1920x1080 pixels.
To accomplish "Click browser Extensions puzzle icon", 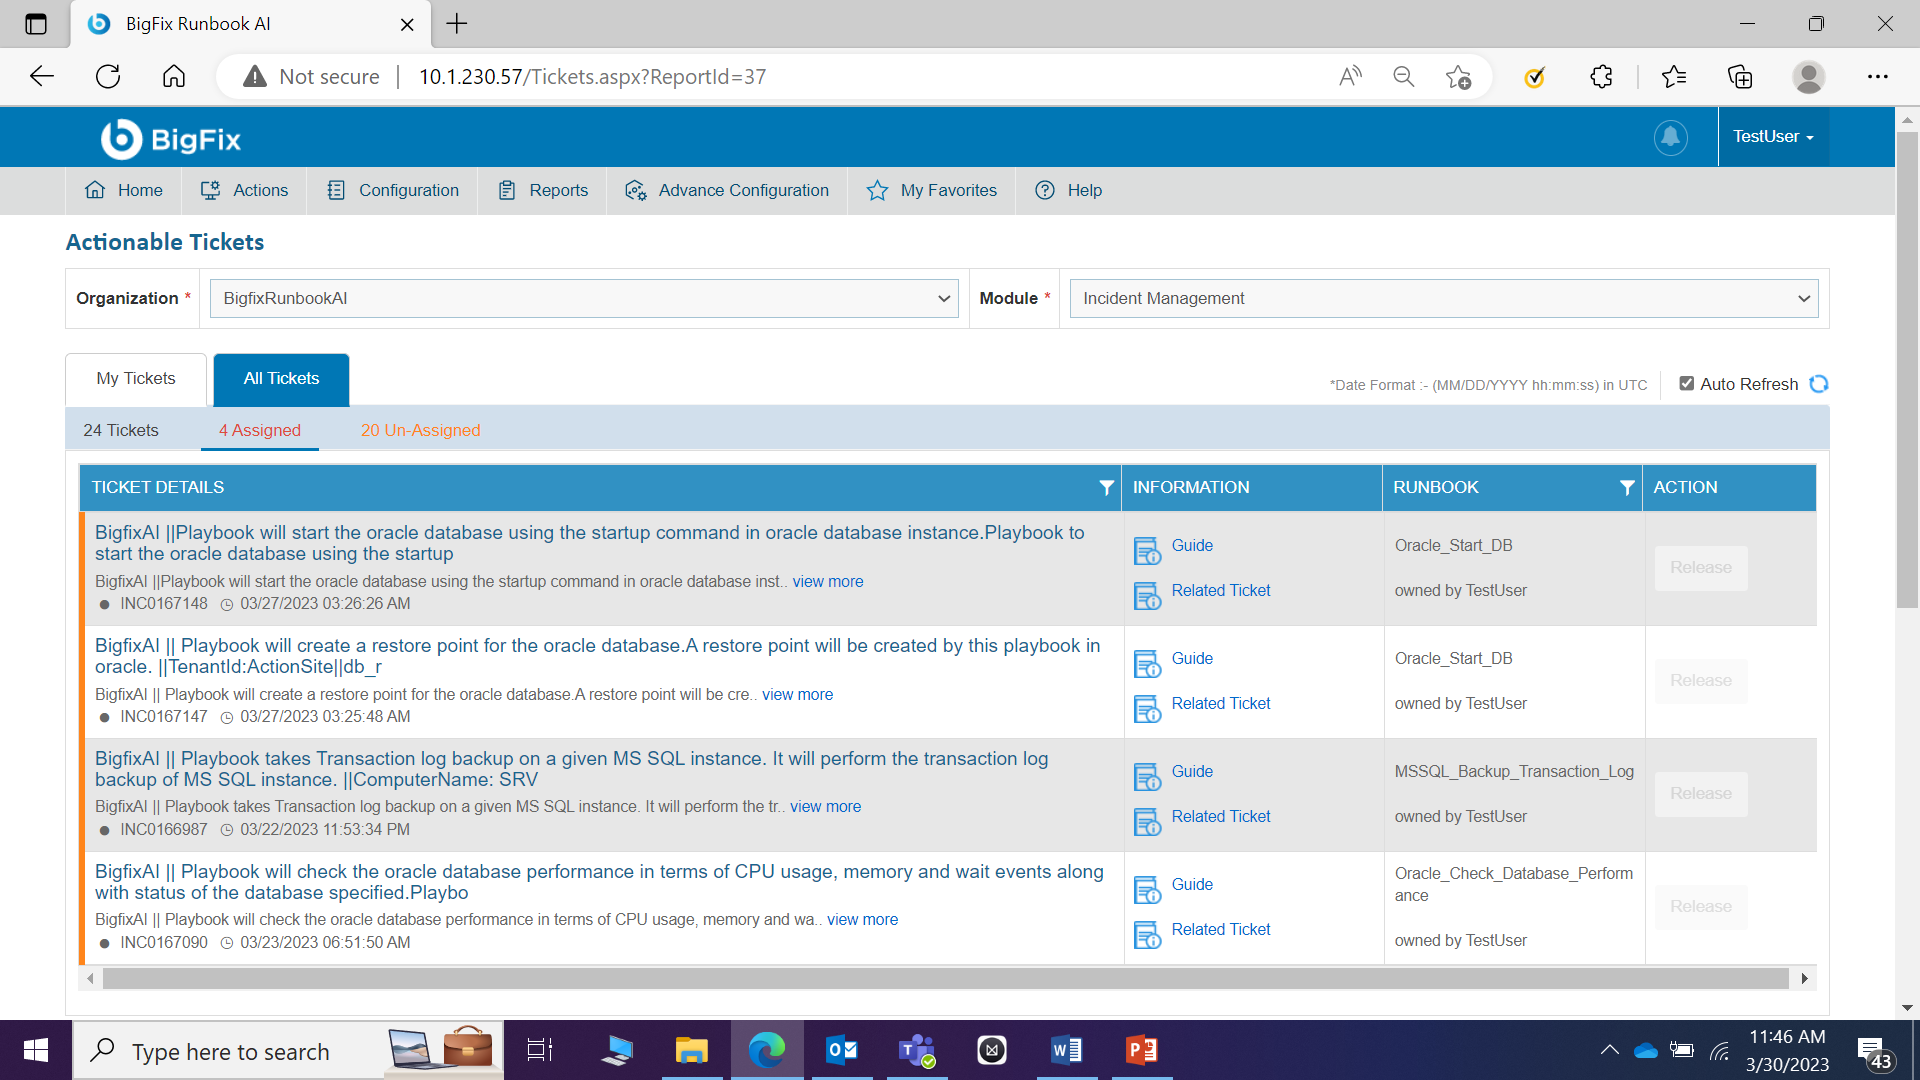I will click(x=1601, y=77).
